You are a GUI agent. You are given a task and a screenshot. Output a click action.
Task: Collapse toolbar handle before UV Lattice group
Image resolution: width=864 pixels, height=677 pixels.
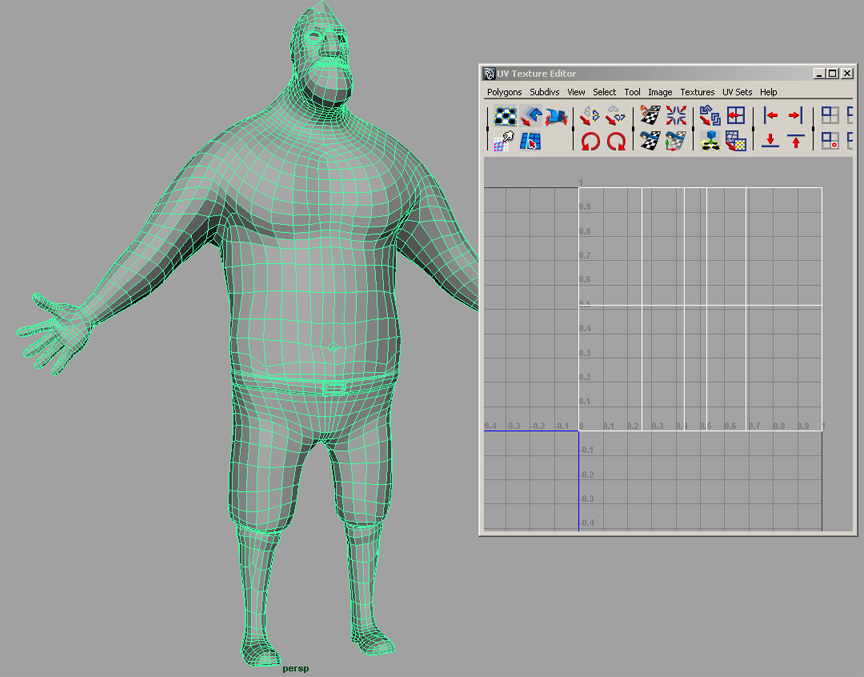coord(488,129)
